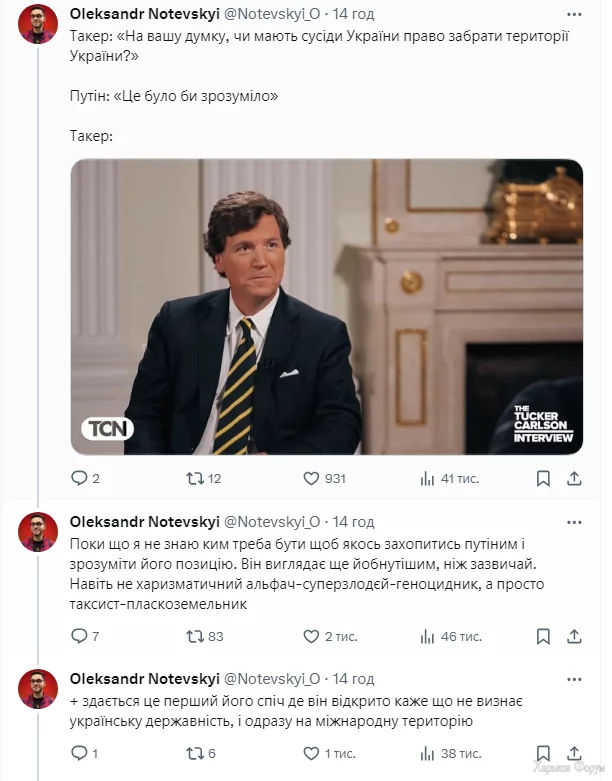Like the tweet with 2 тис. likes

click(330, 637)
